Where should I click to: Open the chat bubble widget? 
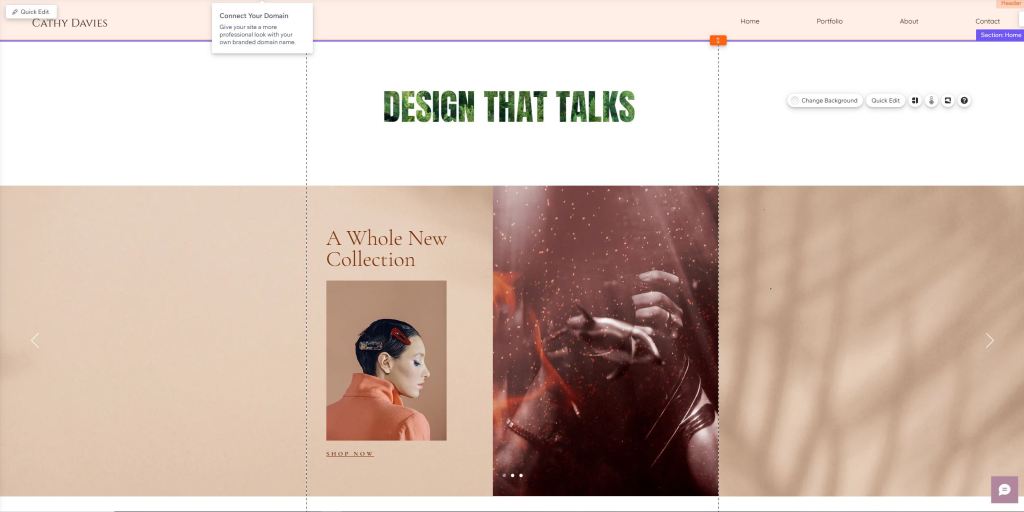click(1004, 489)
